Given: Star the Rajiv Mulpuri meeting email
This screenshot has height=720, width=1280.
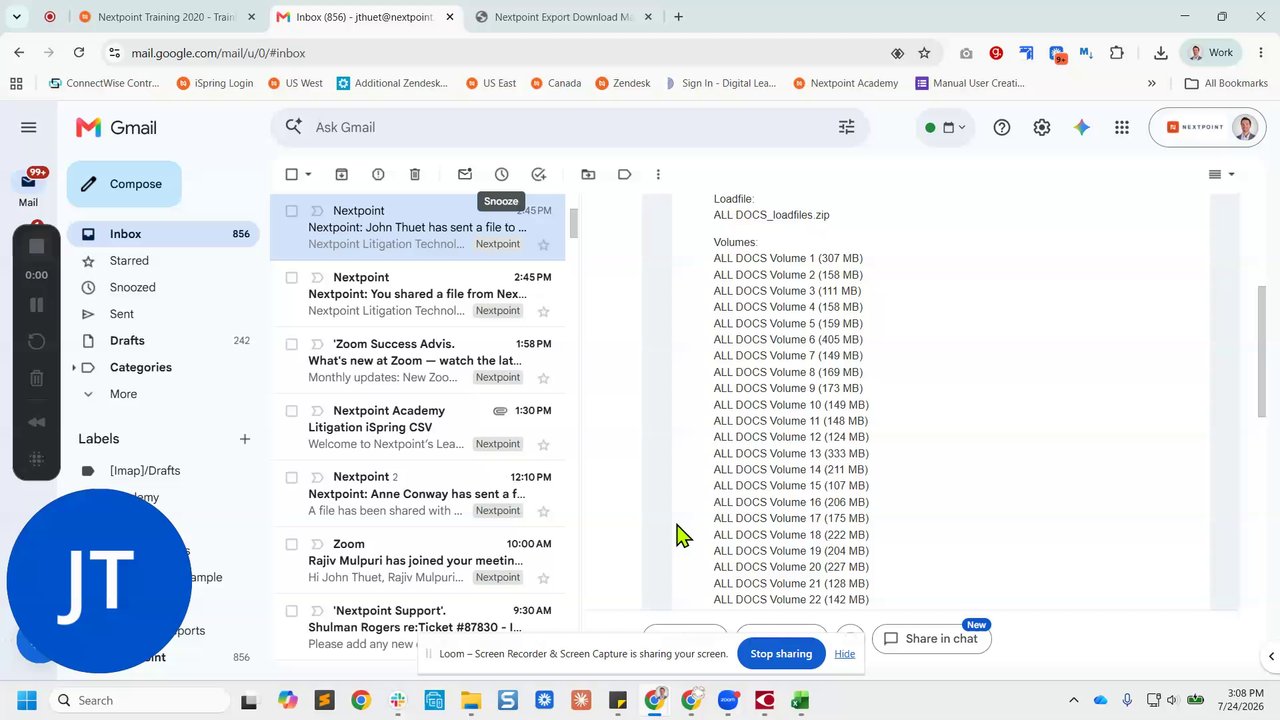Looking at the screenshot, I should click(x=544, y=578).
